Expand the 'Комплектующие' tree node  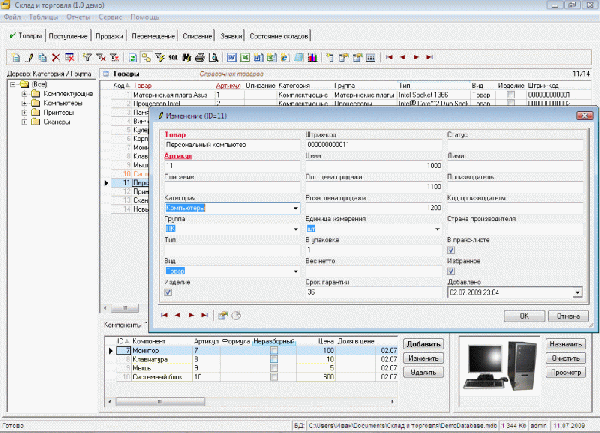(23, 93)
